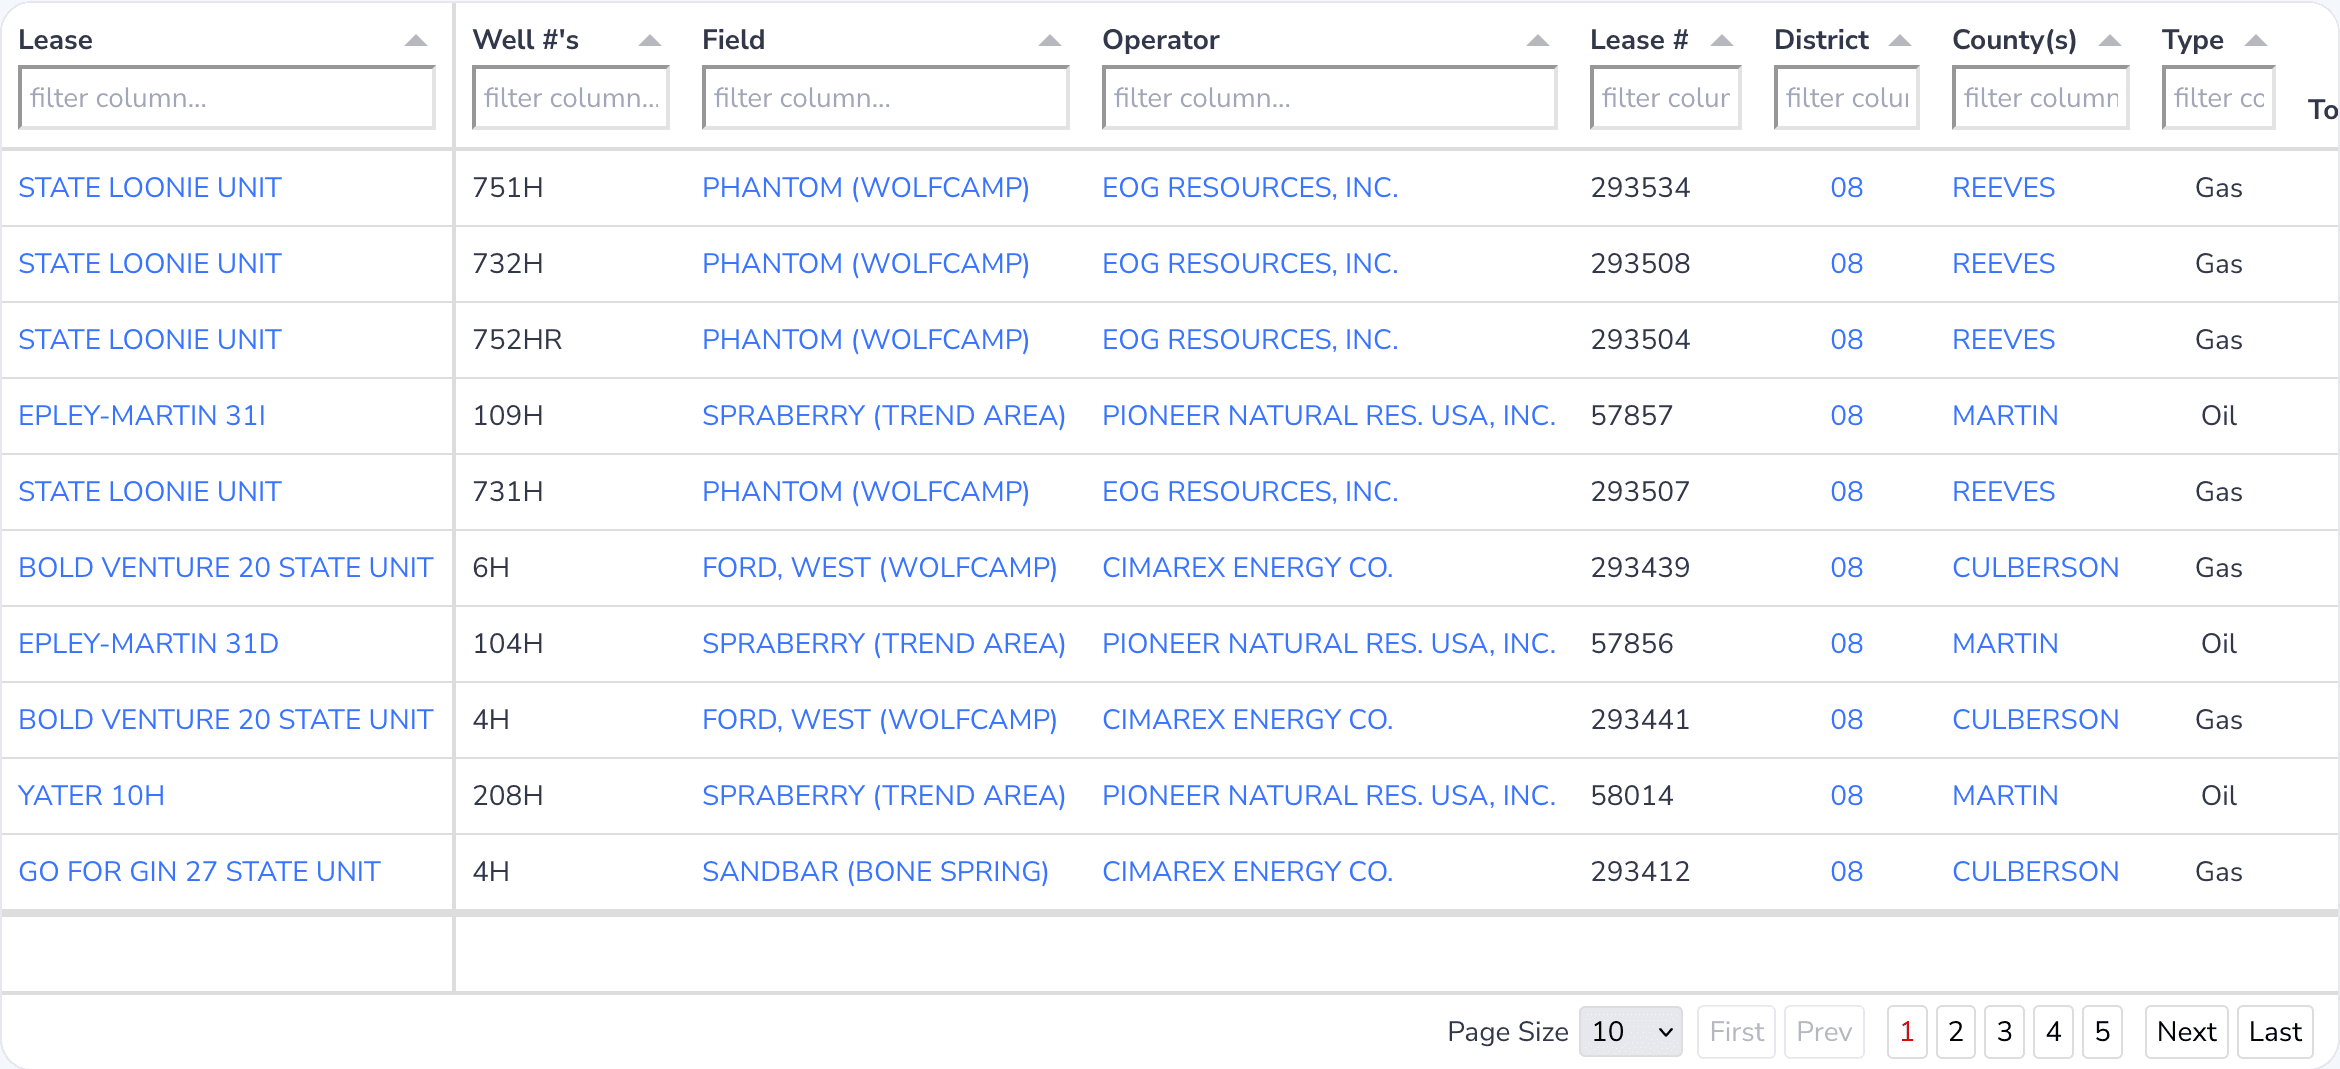Focus the Well #'s filter input
Screen dimensions: 2340x1069
[x=571, y=98]
